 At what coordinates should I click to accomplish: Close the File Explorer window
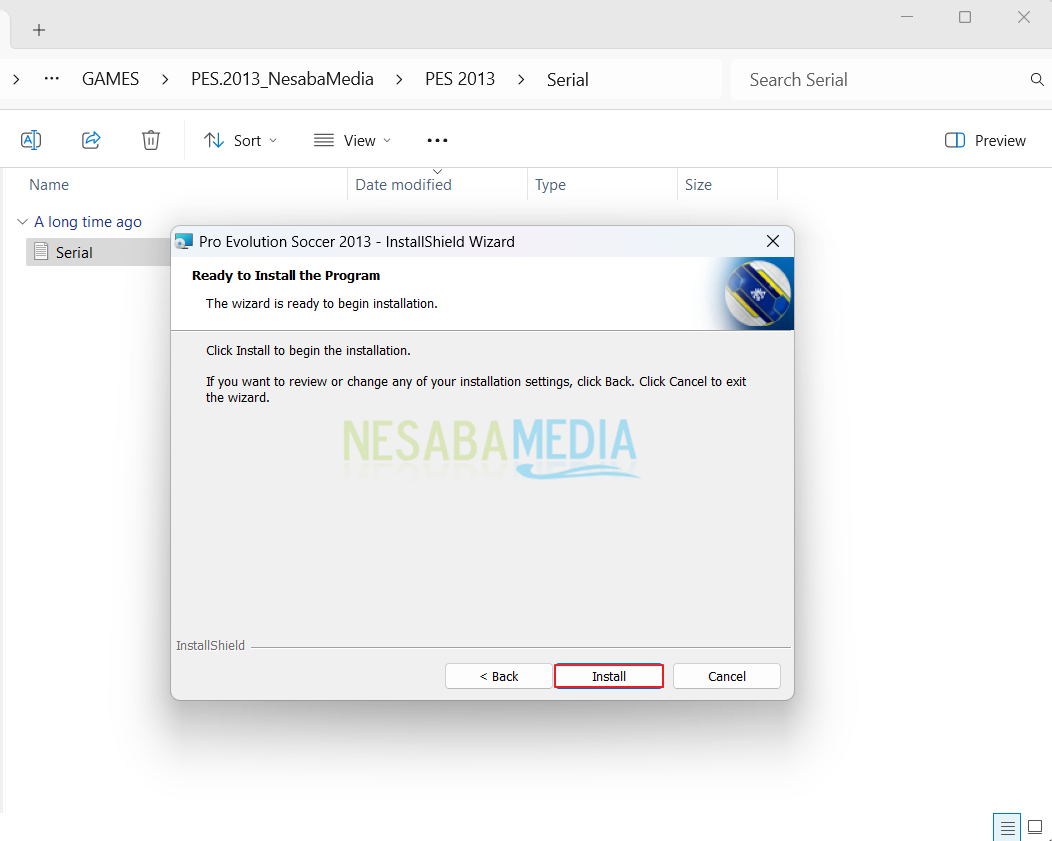tap(1024, 17)
